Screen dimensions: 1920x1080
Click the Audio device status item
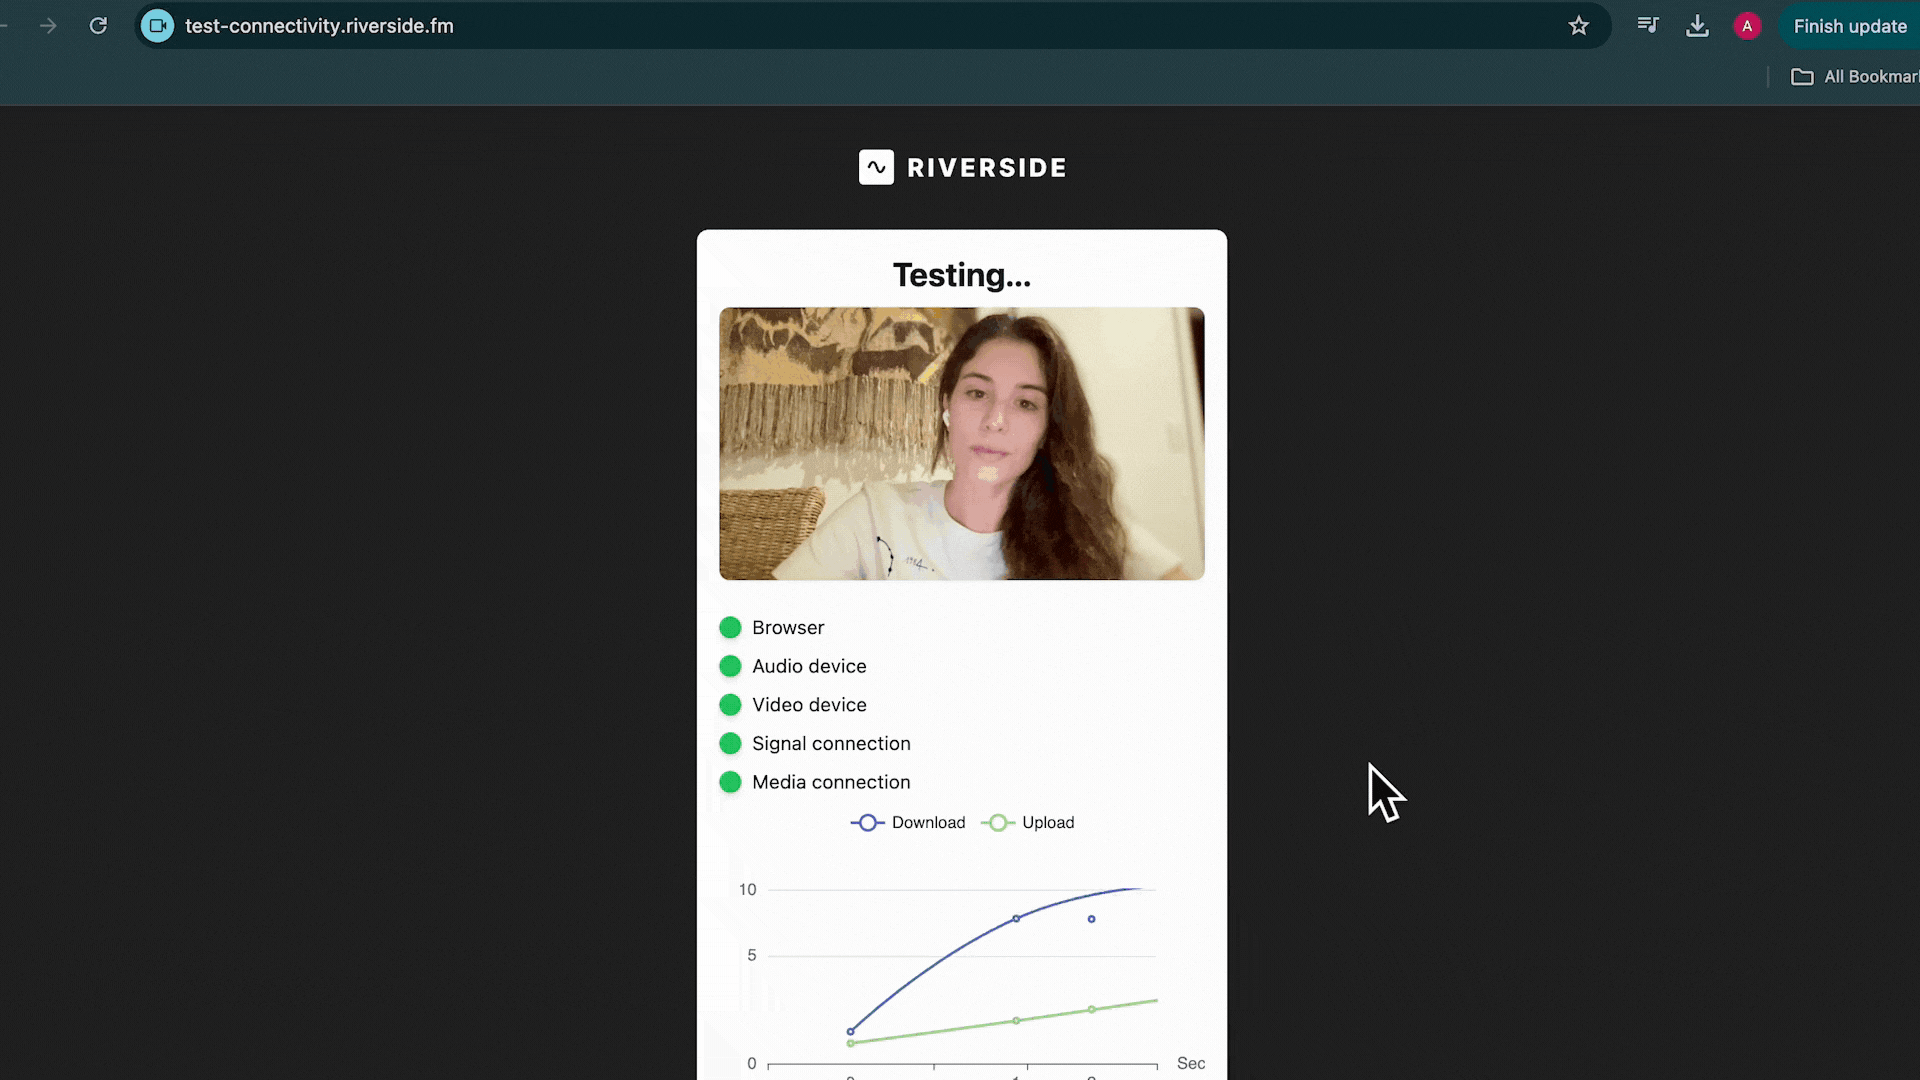[x=808, y=666]
